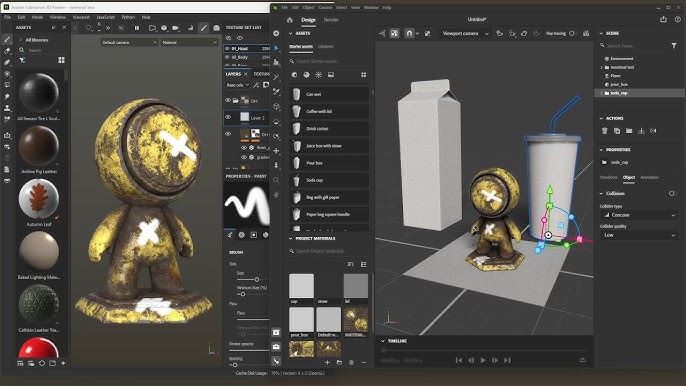Click delete icon under Project Materials
The height and width of the screenshot is (386, 686).
point(351,362)
